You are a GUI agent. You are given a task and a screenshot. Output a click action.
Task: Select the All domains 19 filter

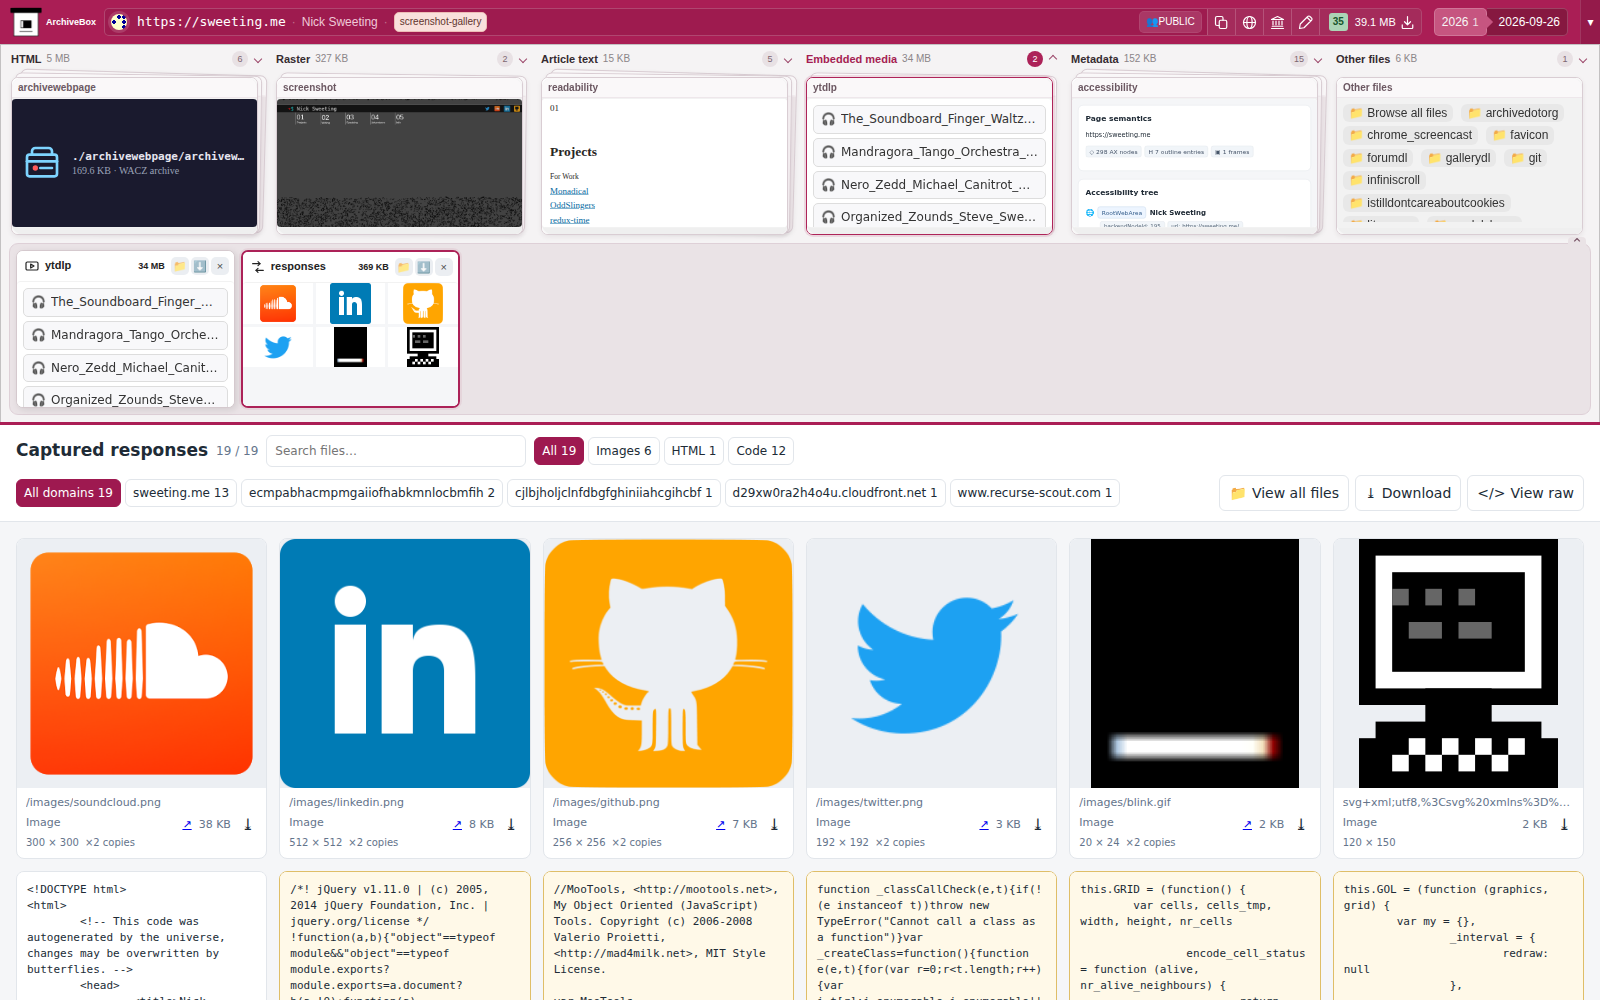pos(68,493)
